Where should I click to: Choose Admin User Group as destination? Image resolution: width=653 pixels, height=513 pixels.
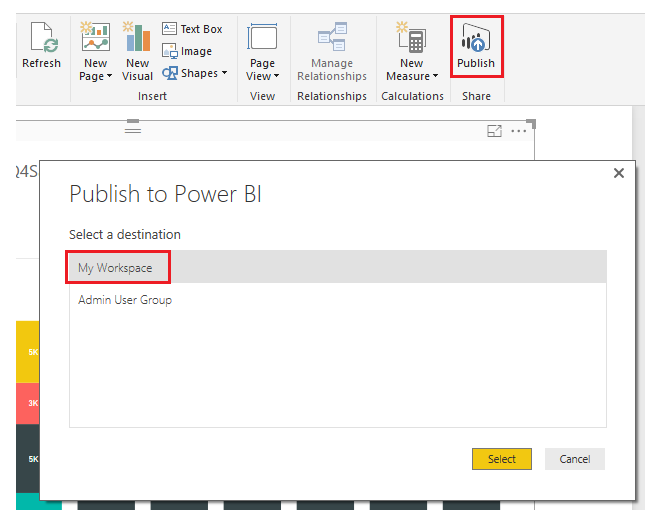click(337, 300)
